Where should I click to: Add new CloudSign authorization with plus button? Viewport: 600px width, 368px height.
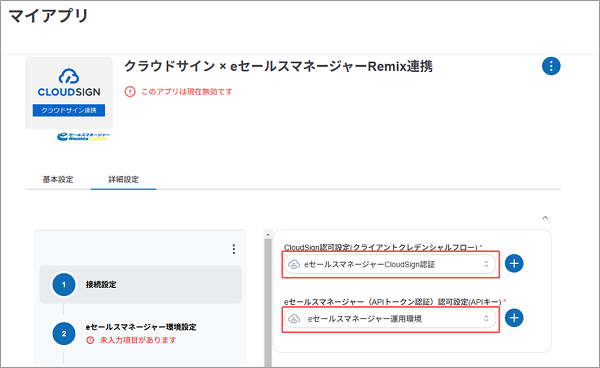click(x=514, y=264)
